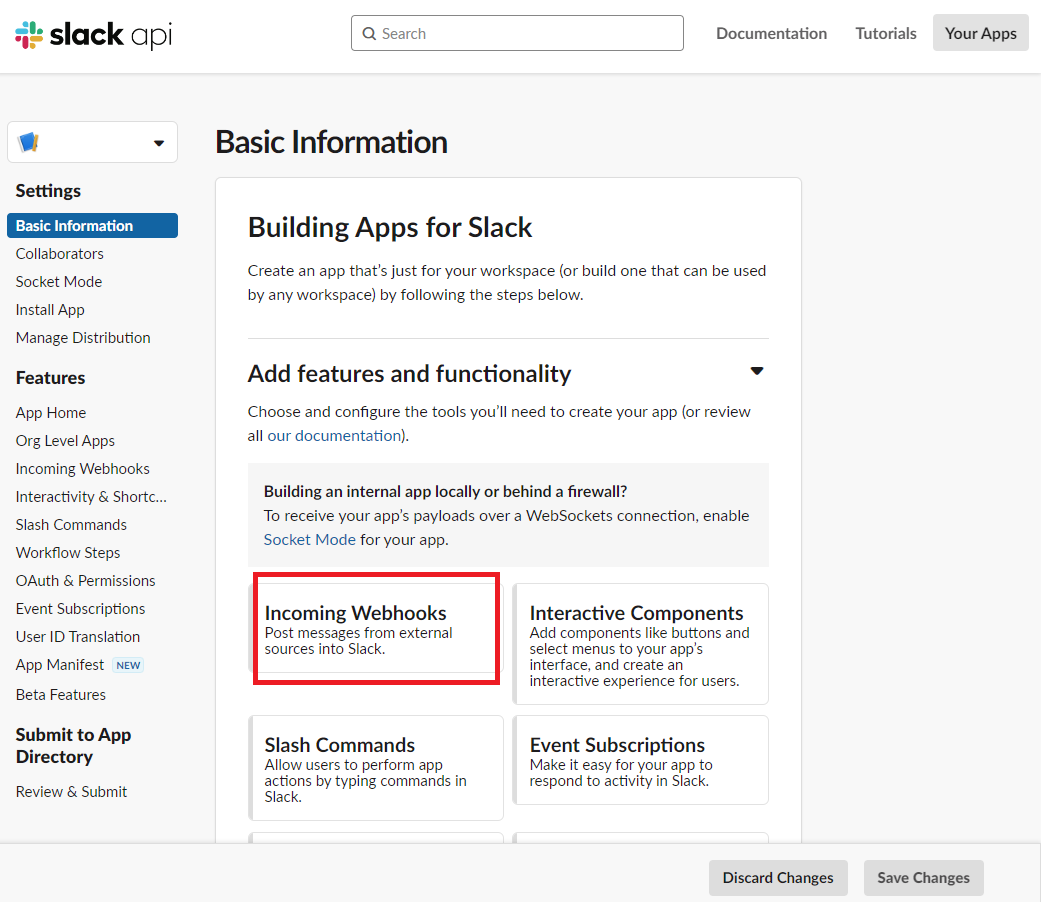Click the app icon in the selector

pos(29,143)
